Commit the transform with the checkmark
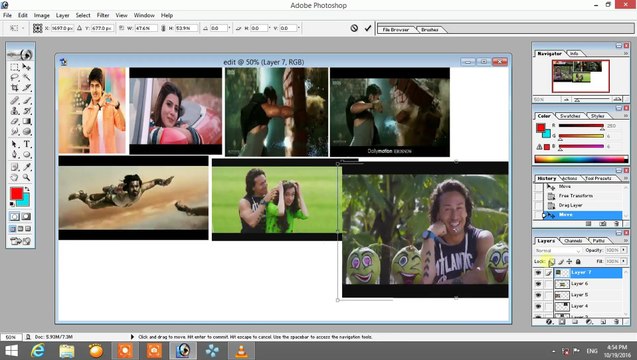This screenshot has height=360, width=637. [x=368, y=28]
